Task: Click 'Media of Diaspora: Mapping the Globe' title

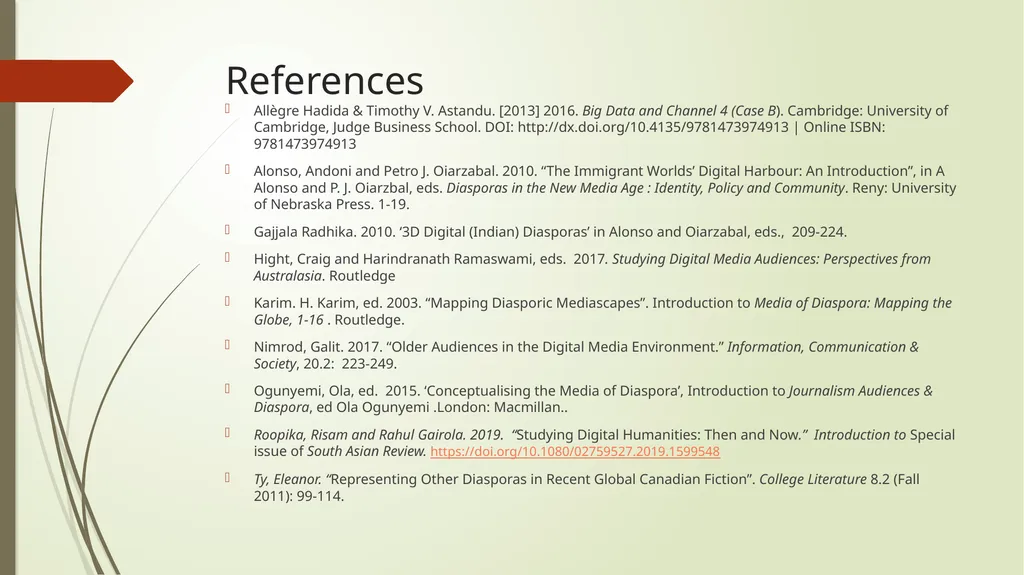Action: coord(601,311)
